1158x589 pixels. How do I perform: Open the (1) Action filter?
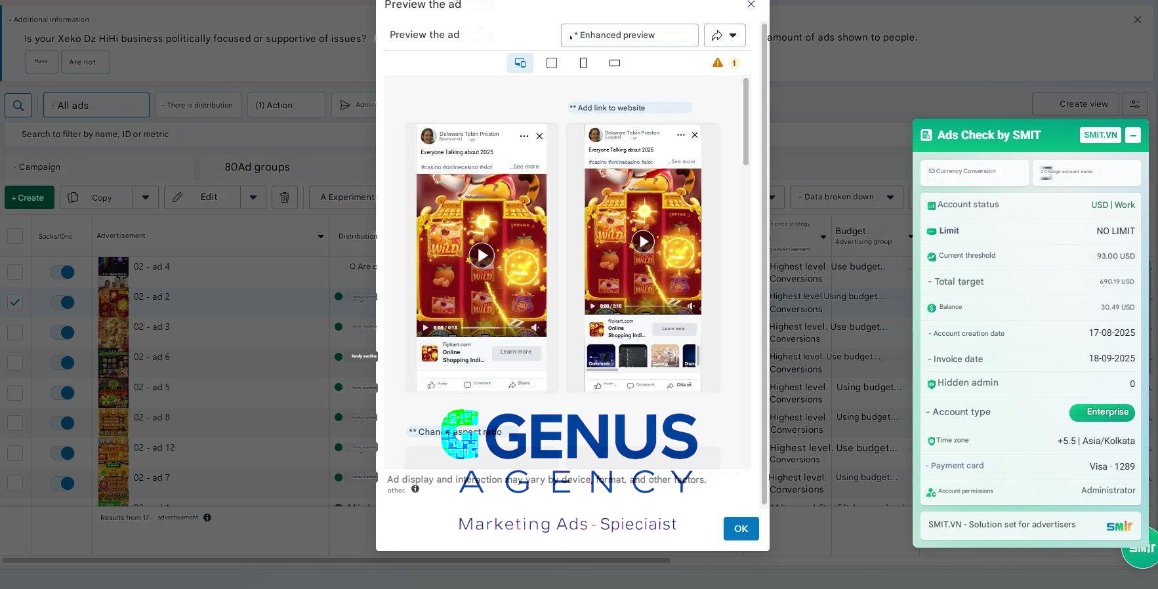tap(286, 105)
